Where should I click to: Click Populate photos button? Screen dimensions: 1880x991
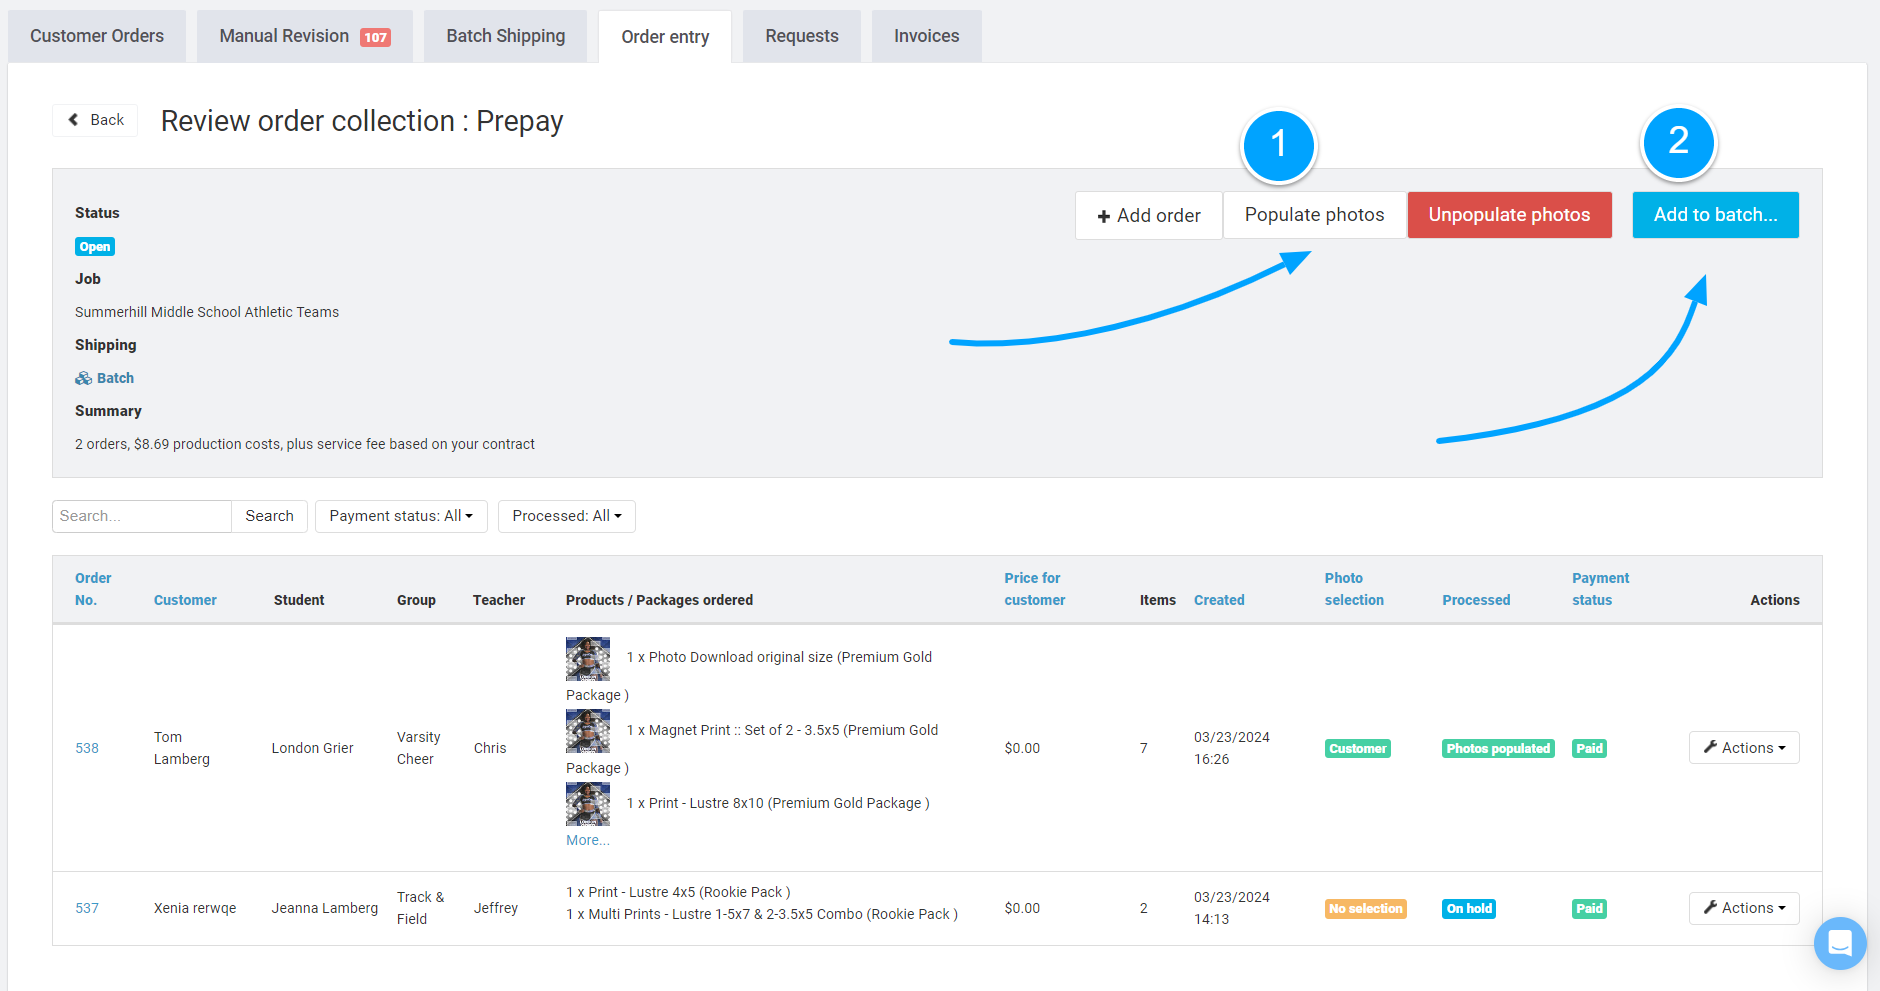[1314, 215]
